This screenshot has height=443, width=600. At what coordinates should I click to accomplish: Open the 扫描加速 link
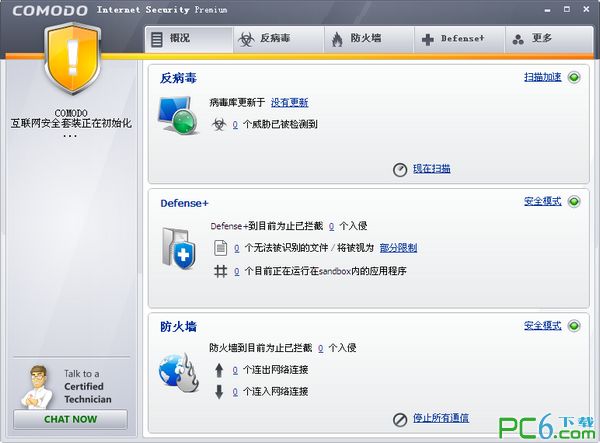543,77
